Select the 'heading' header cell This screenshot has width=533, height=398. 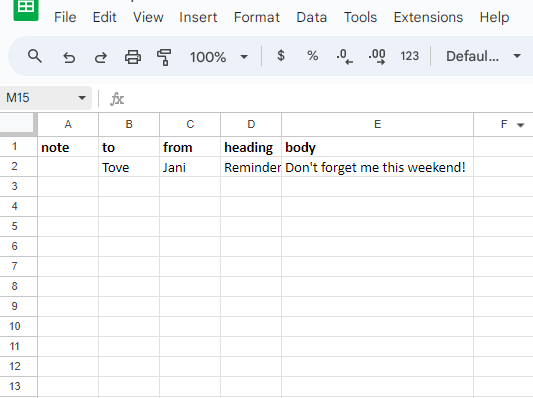pyautogui.click(x=251, y=147)
